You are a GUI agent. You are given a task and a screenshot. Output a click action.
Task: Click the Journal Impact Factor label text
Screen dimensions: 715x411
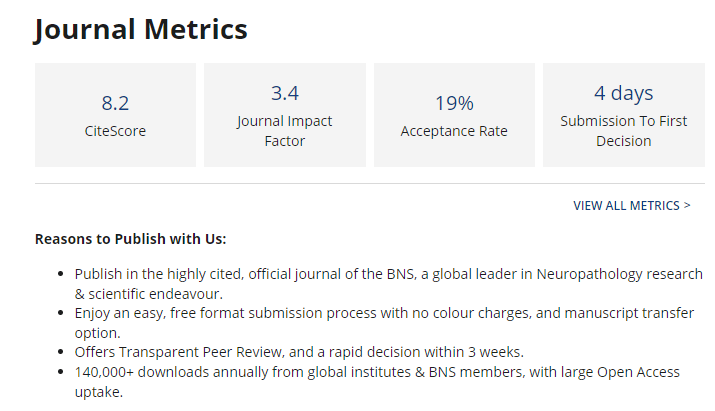click(285, 131)
